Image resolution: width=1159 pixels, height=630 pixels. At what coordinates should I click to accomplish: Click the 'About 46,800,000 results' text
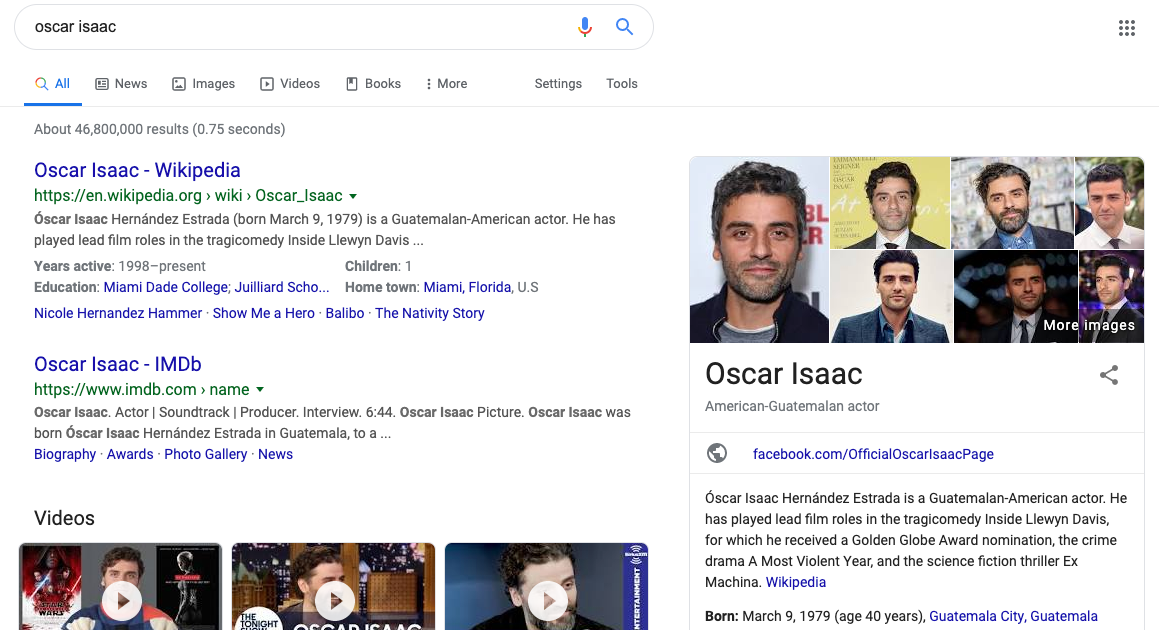[160, 129]
